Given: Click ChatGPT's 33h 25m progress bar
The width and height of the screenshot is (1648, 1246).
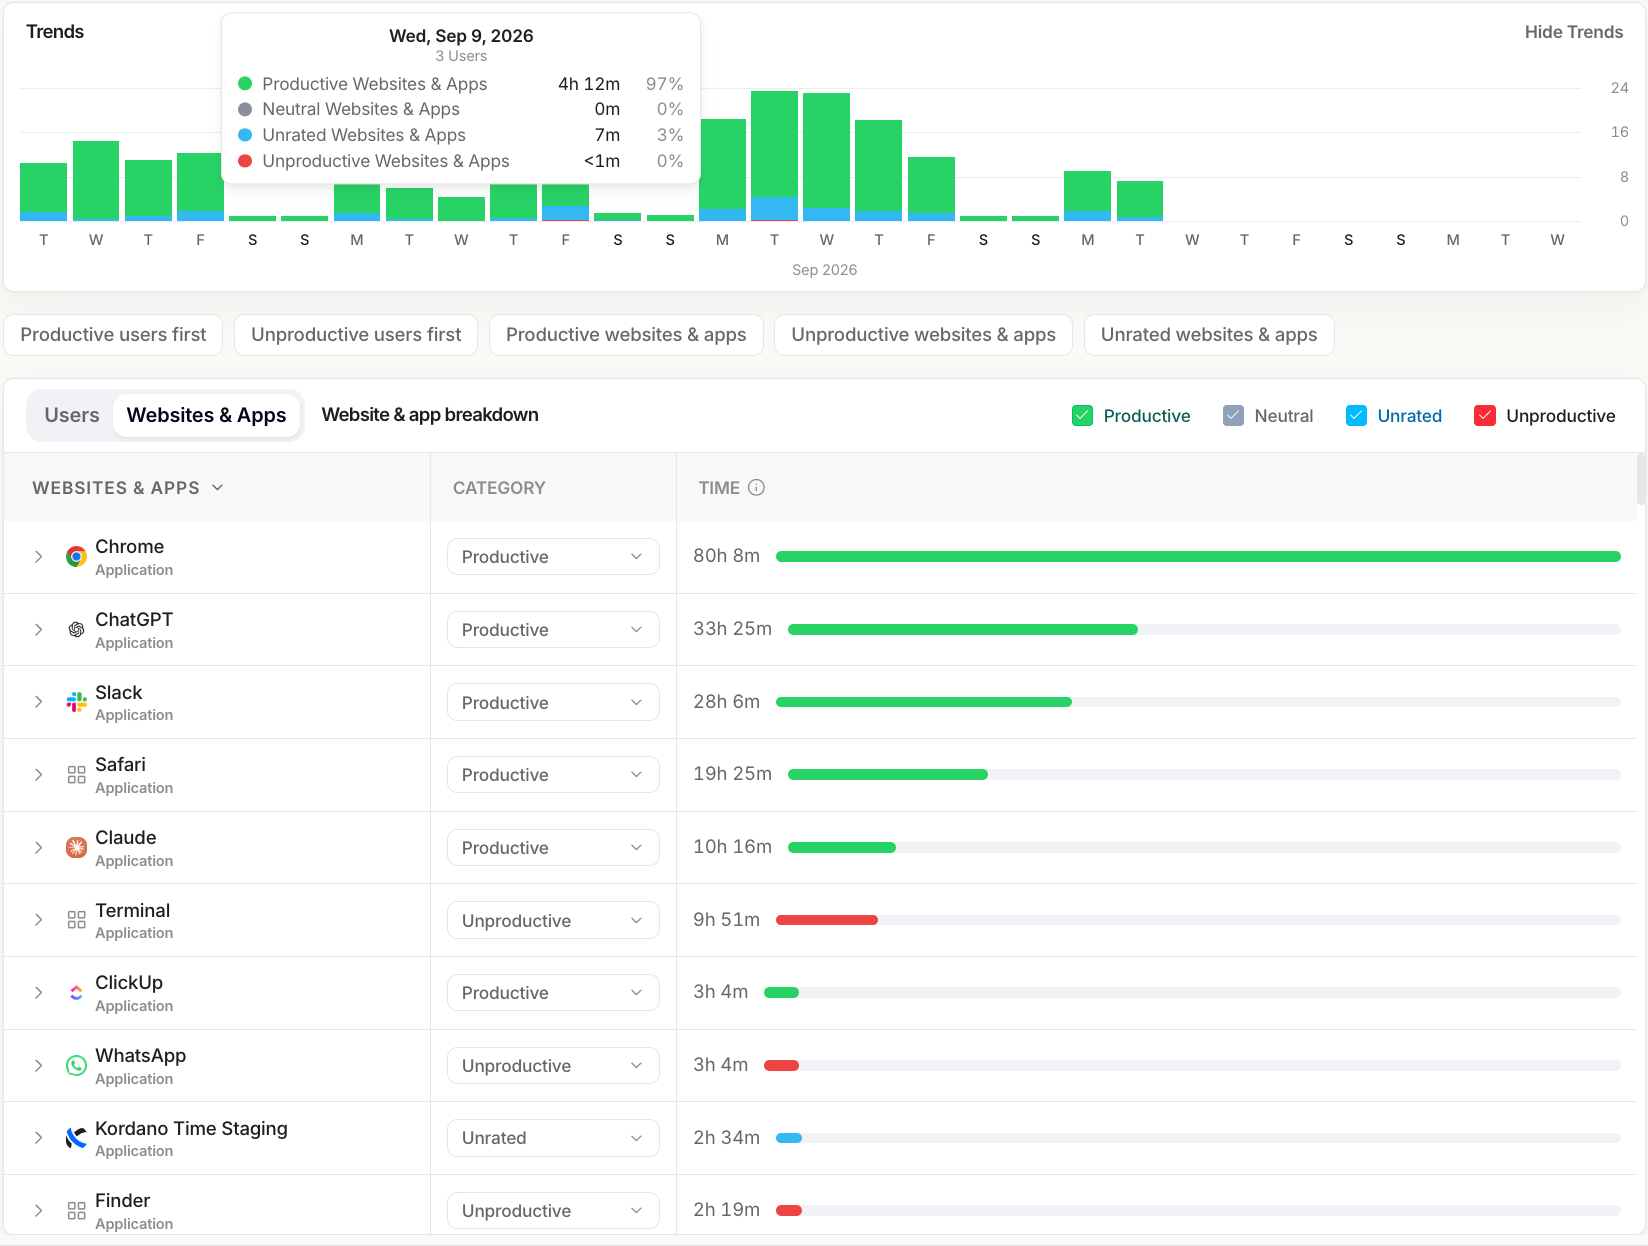Looking at the screenshot, I should 1204,630.
